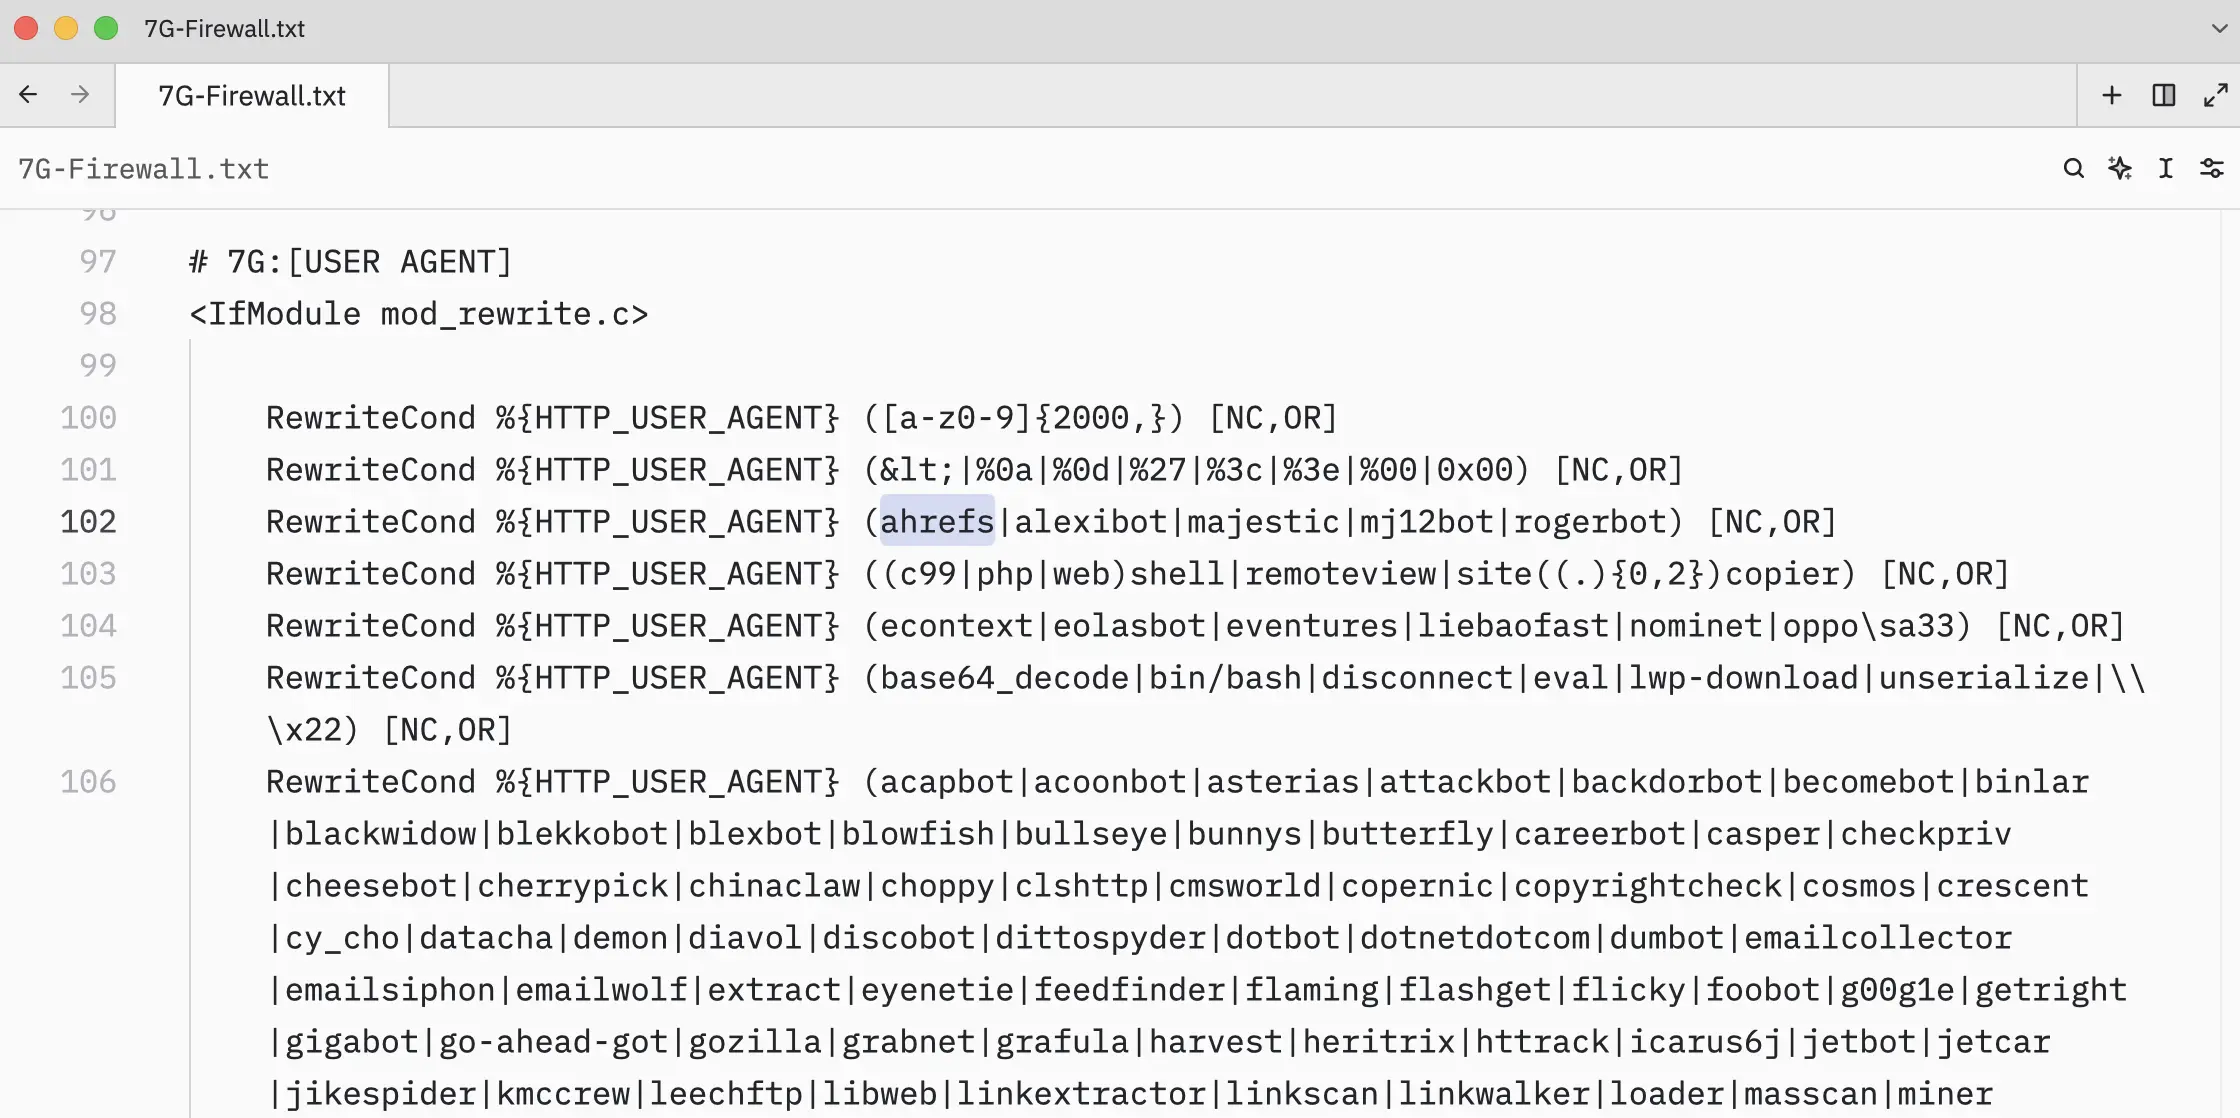The height and width of the screenshot is (1118, 2240).
Task: Click 'majestic' in line 102
Action: coord(1263,522)
